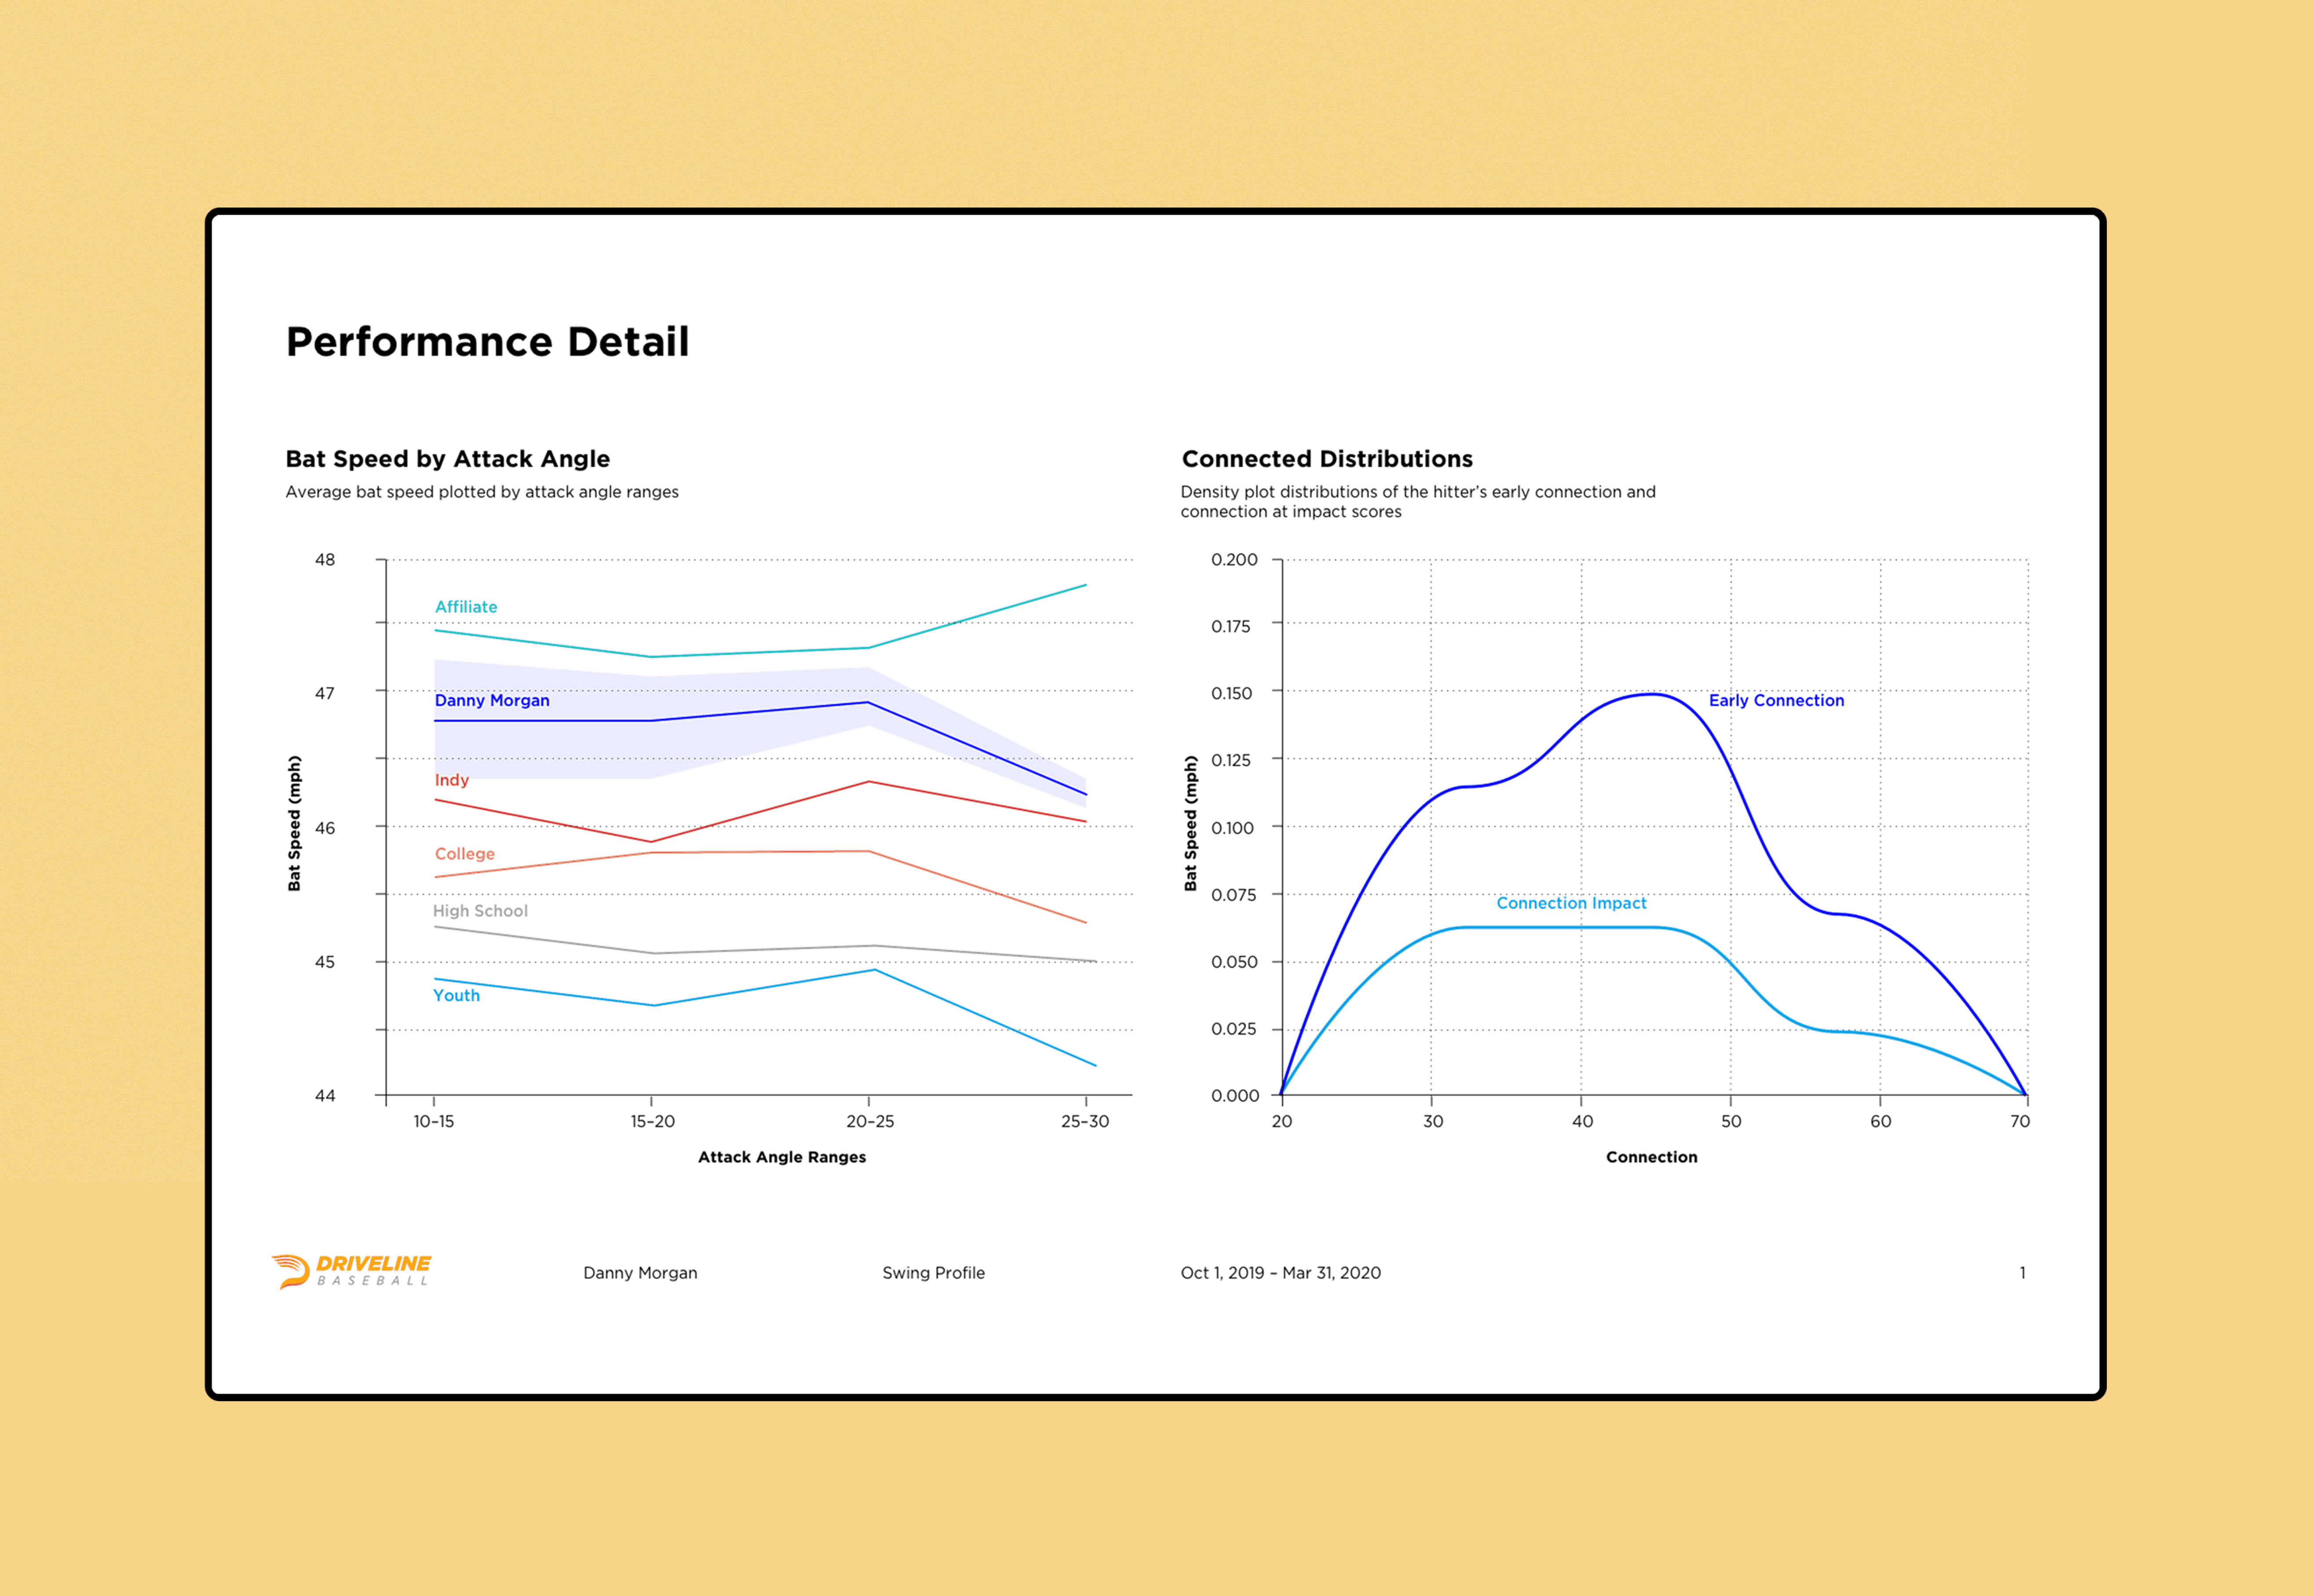Click the 15–20 attack angle tick
Viewport: 2314px width, 1596px height.
point(652,1122)
